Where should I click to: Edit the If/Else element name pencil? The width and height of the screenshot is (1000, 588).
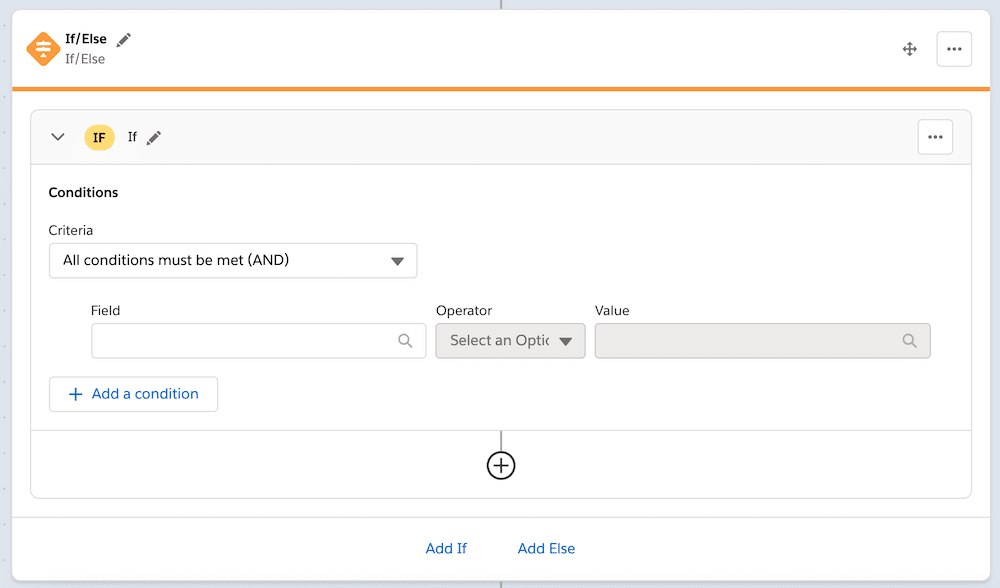tap(124, 40)
